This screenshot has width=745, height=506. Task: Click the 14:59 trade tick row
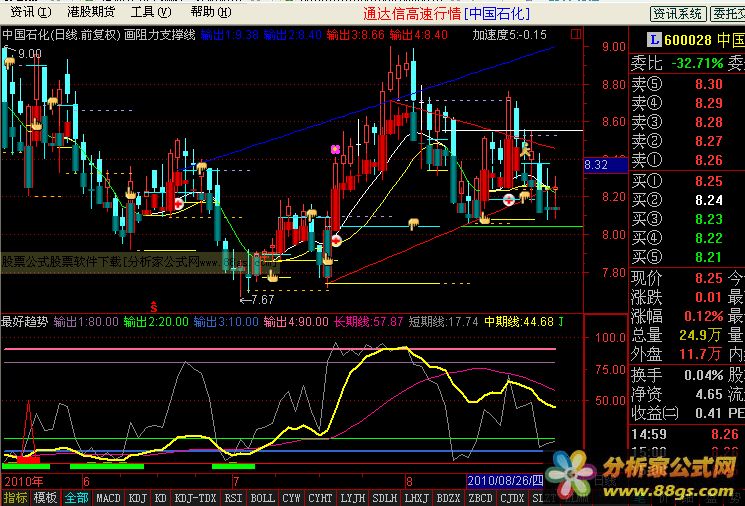[687, 434]
